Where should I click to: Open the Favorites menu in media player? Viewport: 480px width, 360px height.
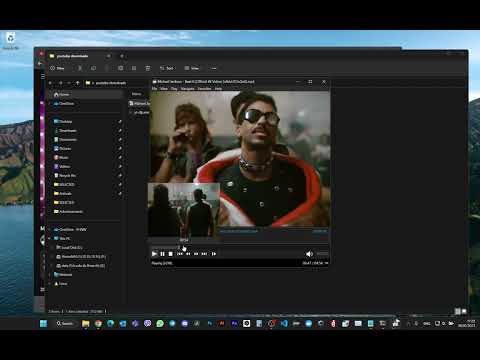204,88
